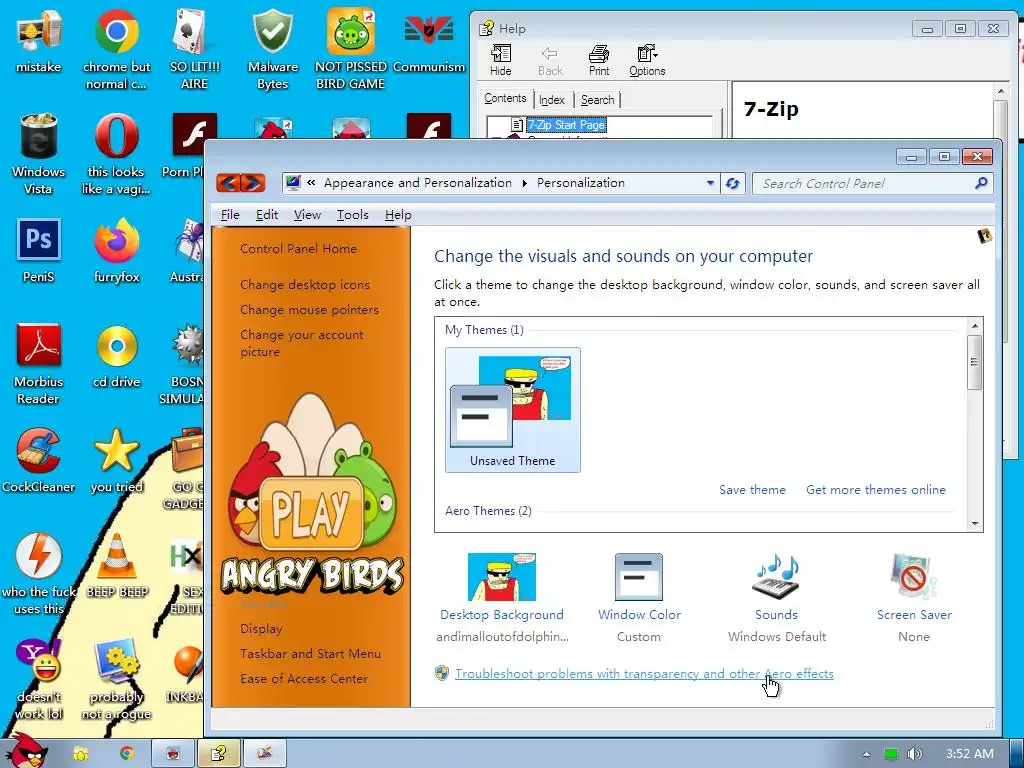Open the Chrome taskbar icon
This screenshot has height=768, width=1024.
[x=126, y=754]
